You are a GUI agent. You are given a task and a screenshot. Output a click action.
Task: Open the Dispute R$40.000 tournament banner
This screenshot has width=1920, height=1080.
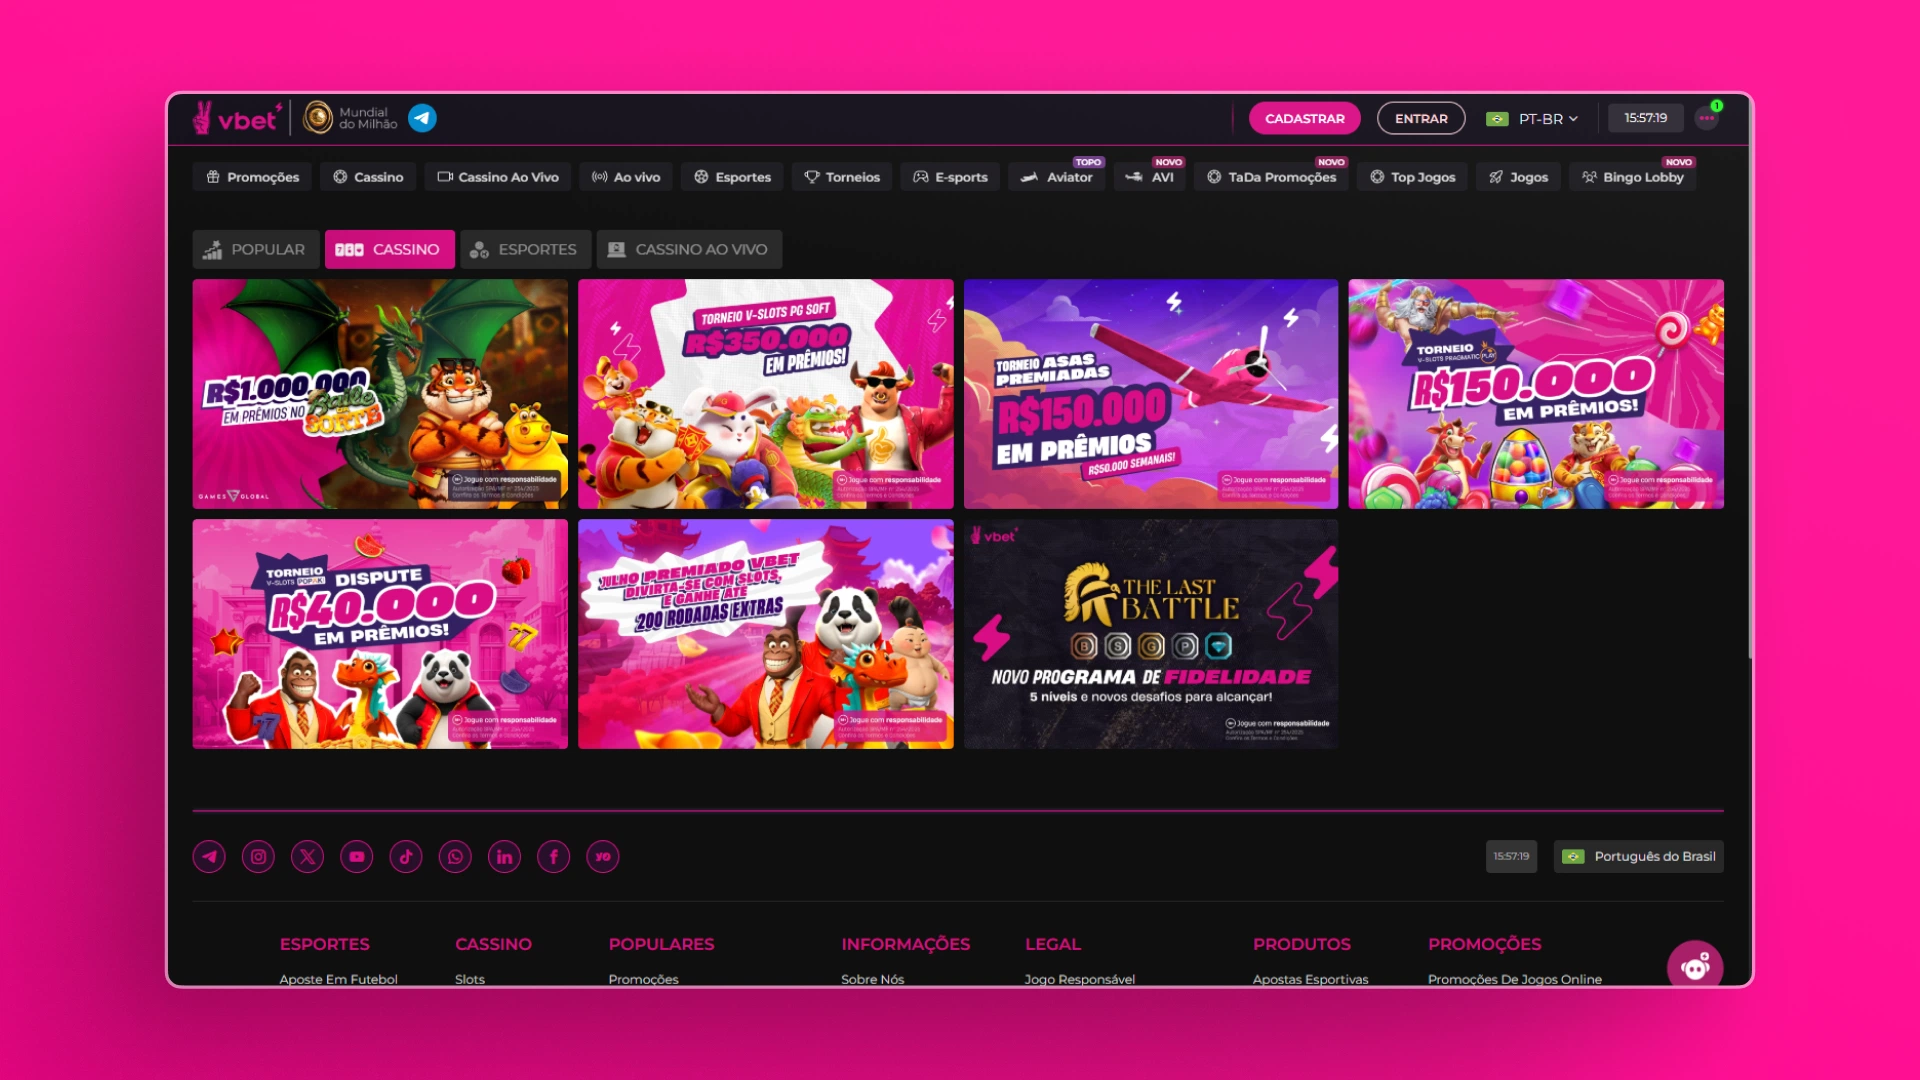(x=380, y=634)
